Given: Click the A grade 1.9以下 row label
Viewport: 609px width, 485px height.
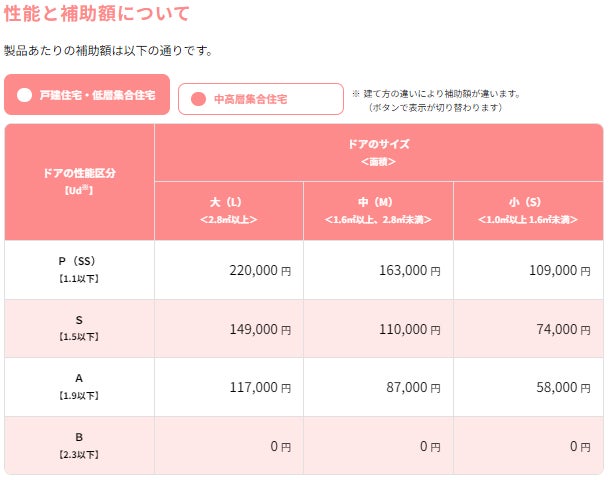Looking at the screenshot, I should click(x=78, y=386).
